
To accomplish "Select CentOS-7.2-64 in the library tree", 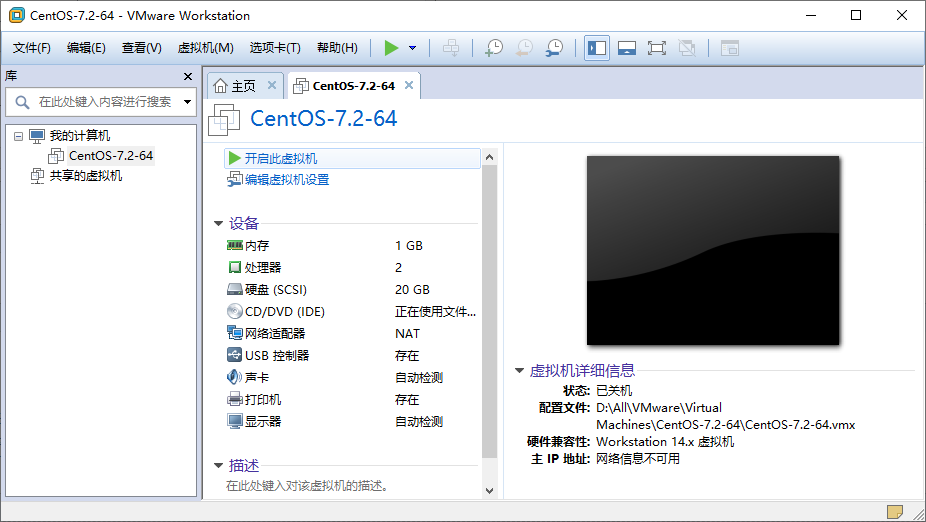I will (110, 156).
